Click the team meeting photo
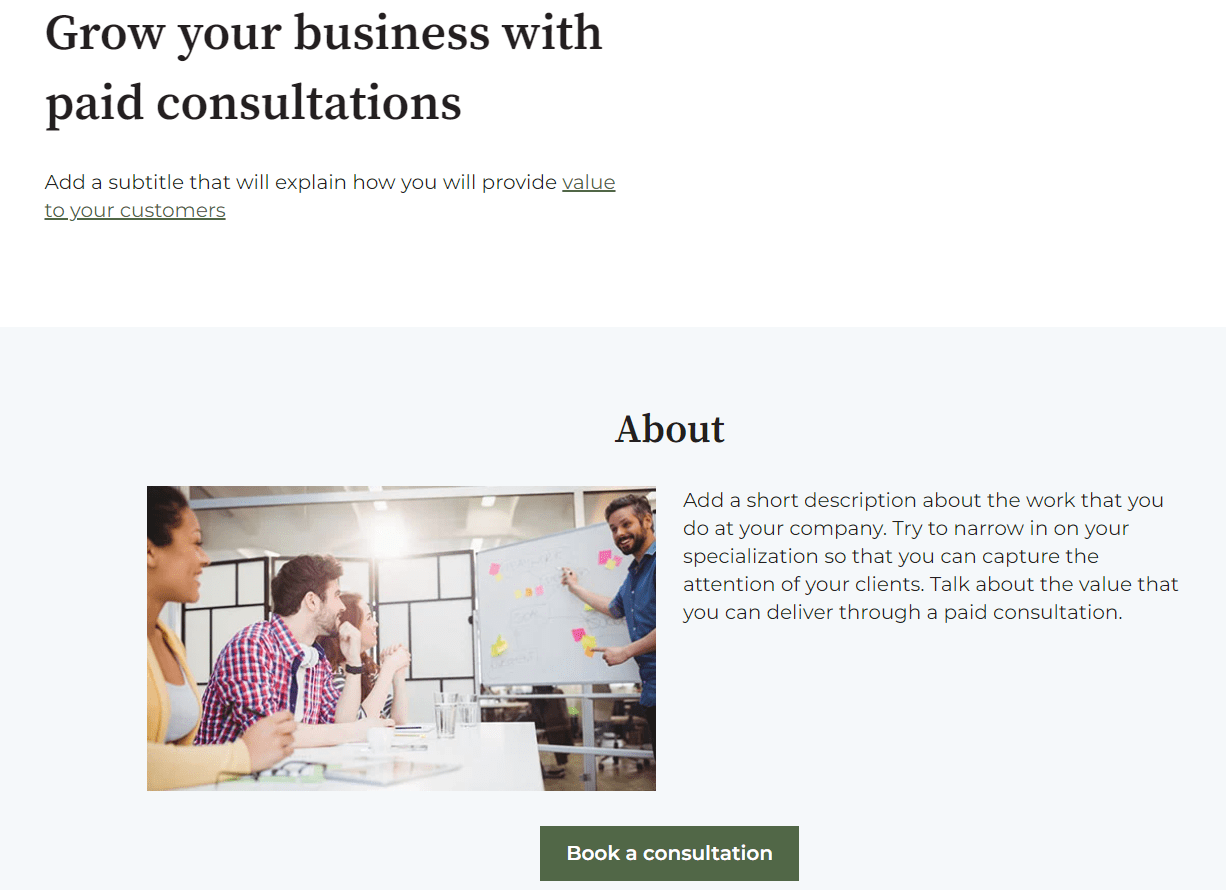The image size is (1226, 890). [400, 638]
